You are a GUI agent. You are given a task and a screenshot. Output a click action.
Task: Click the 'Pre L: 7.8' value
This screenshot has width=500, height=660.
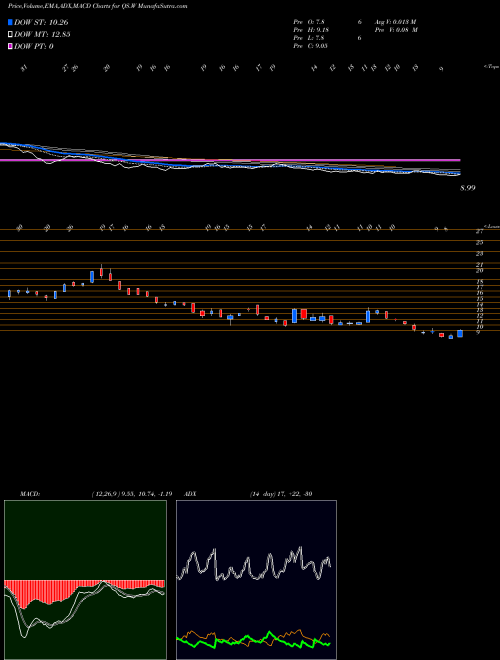tap(309, 38)
